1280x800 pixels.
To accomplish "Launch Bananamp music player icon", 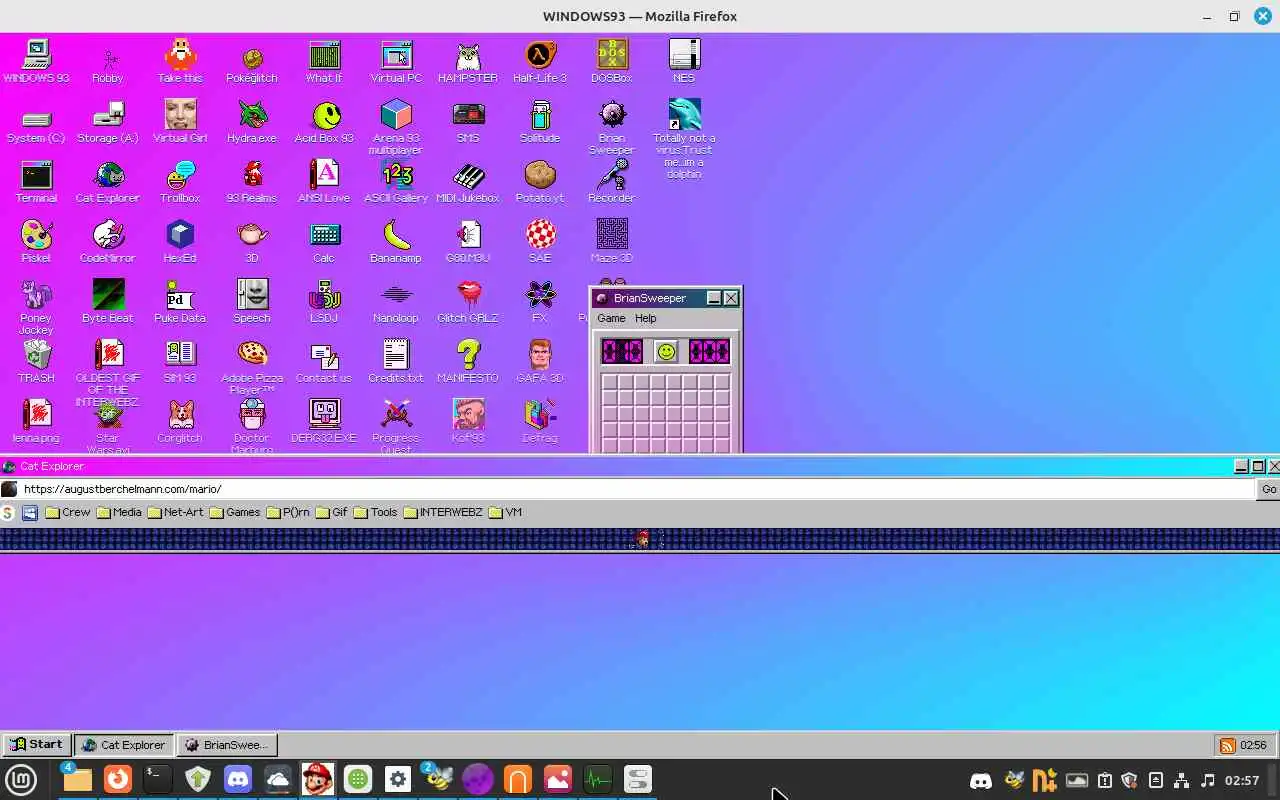I will 396,241.
